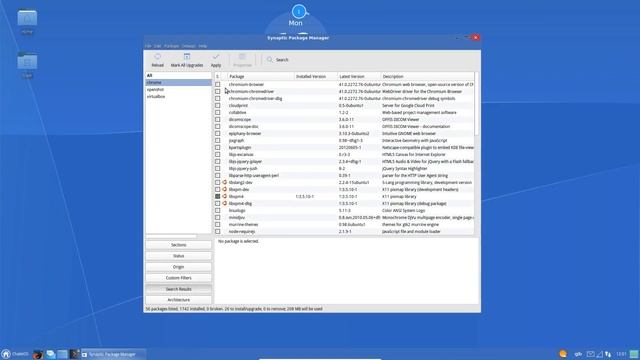Open the File menu

tap(148, 46)
